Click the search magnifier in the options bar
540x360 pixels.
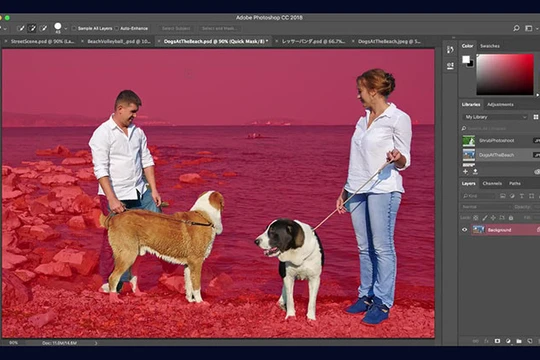click(x=516, y=28)
